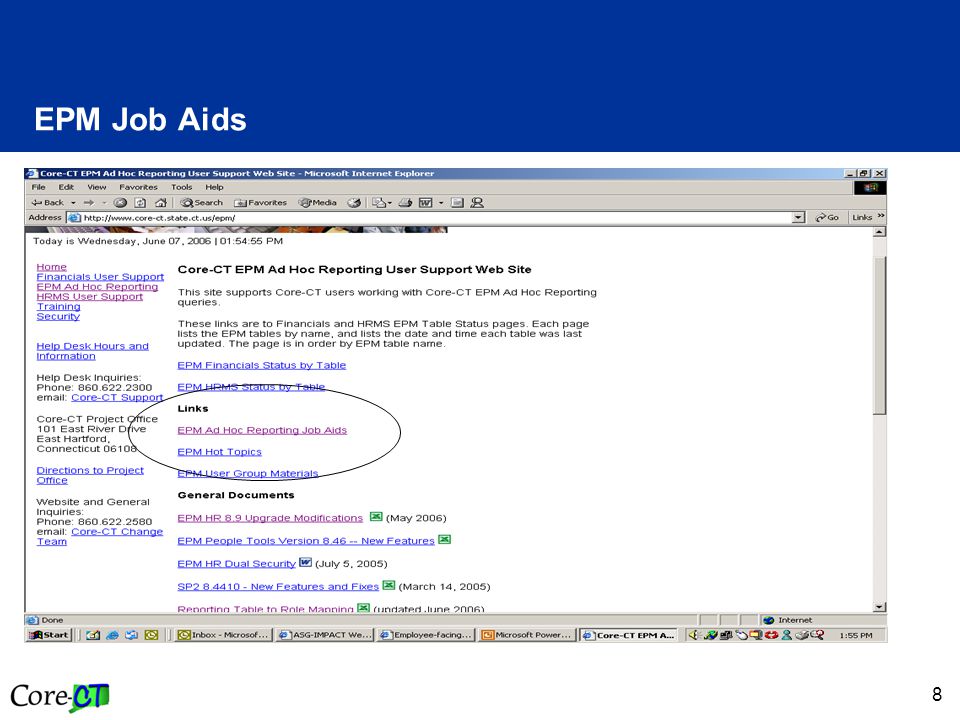Click the Mail icon in toolbar
The width and height of the screenshot is (960, 720).
[x=379, y=203]
